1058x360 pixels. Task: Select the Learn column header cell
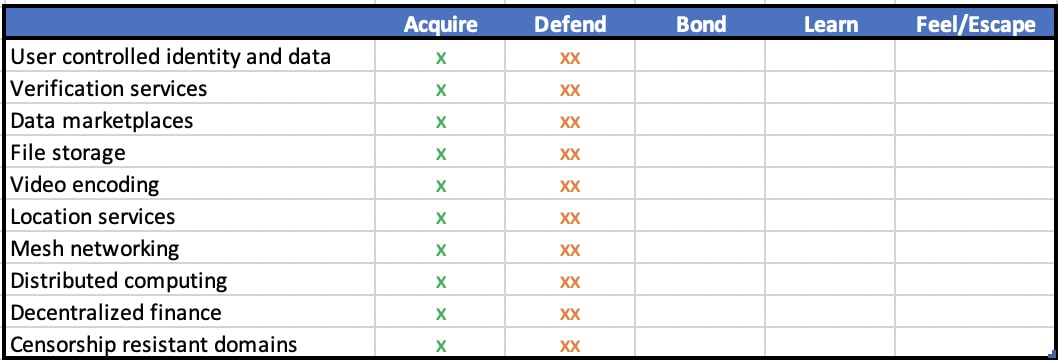tap(831, 25)
